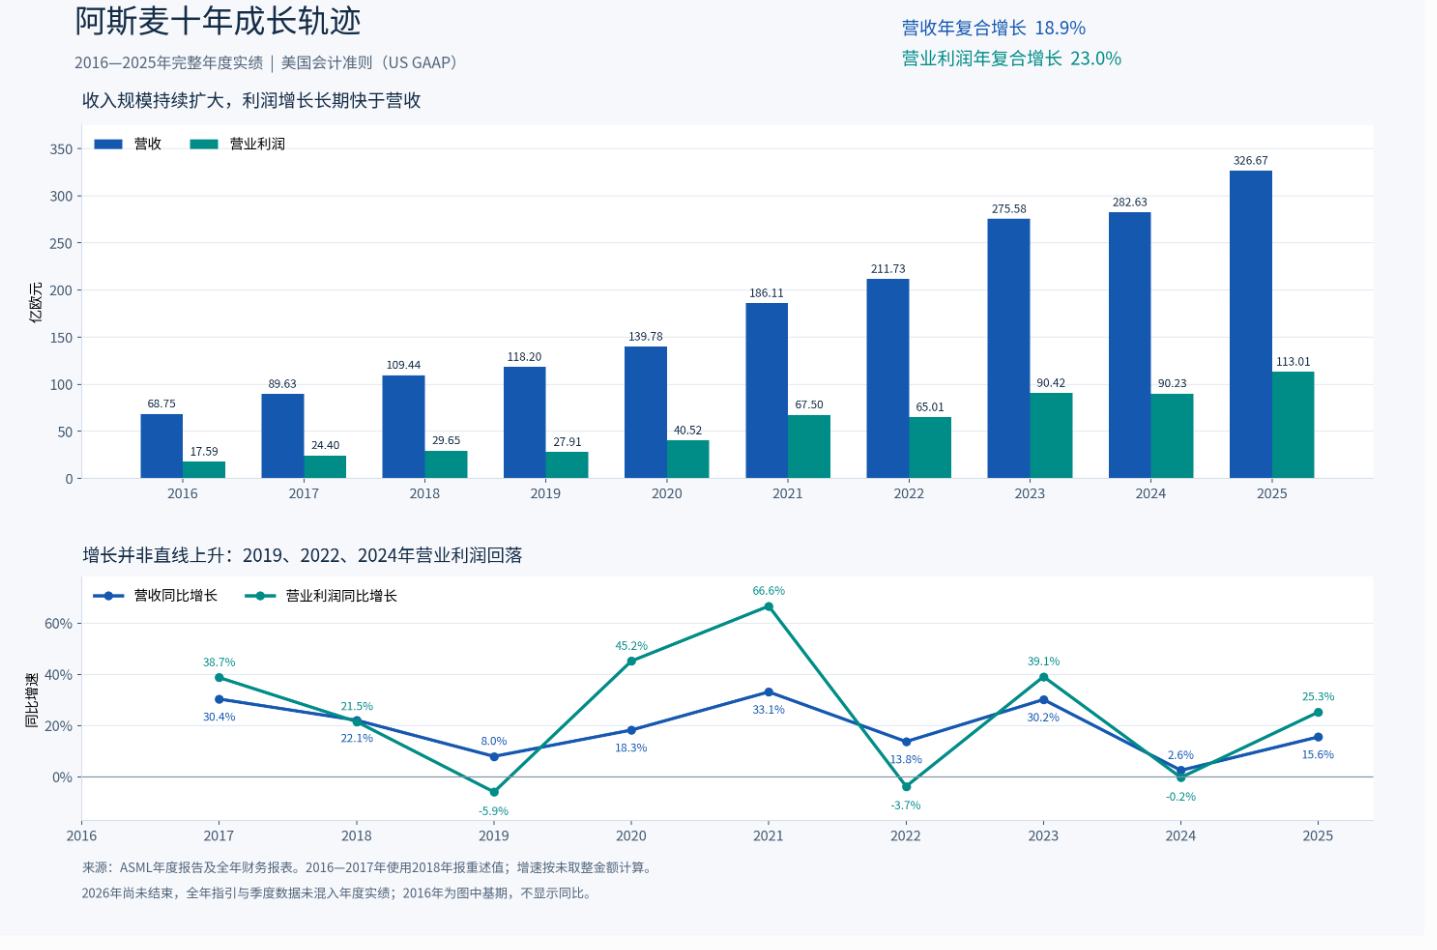Click the blue revenue bar labeled 89.63
This screenshot has height=950, width=1437.
point(283,436)
